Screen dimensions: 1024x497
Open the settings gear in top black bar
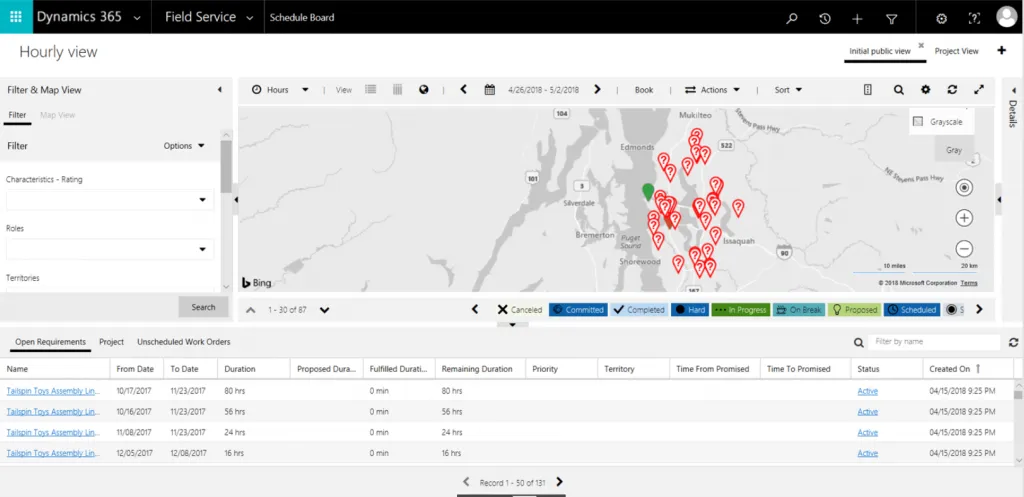pyautogui.click(x=941, y=18)
